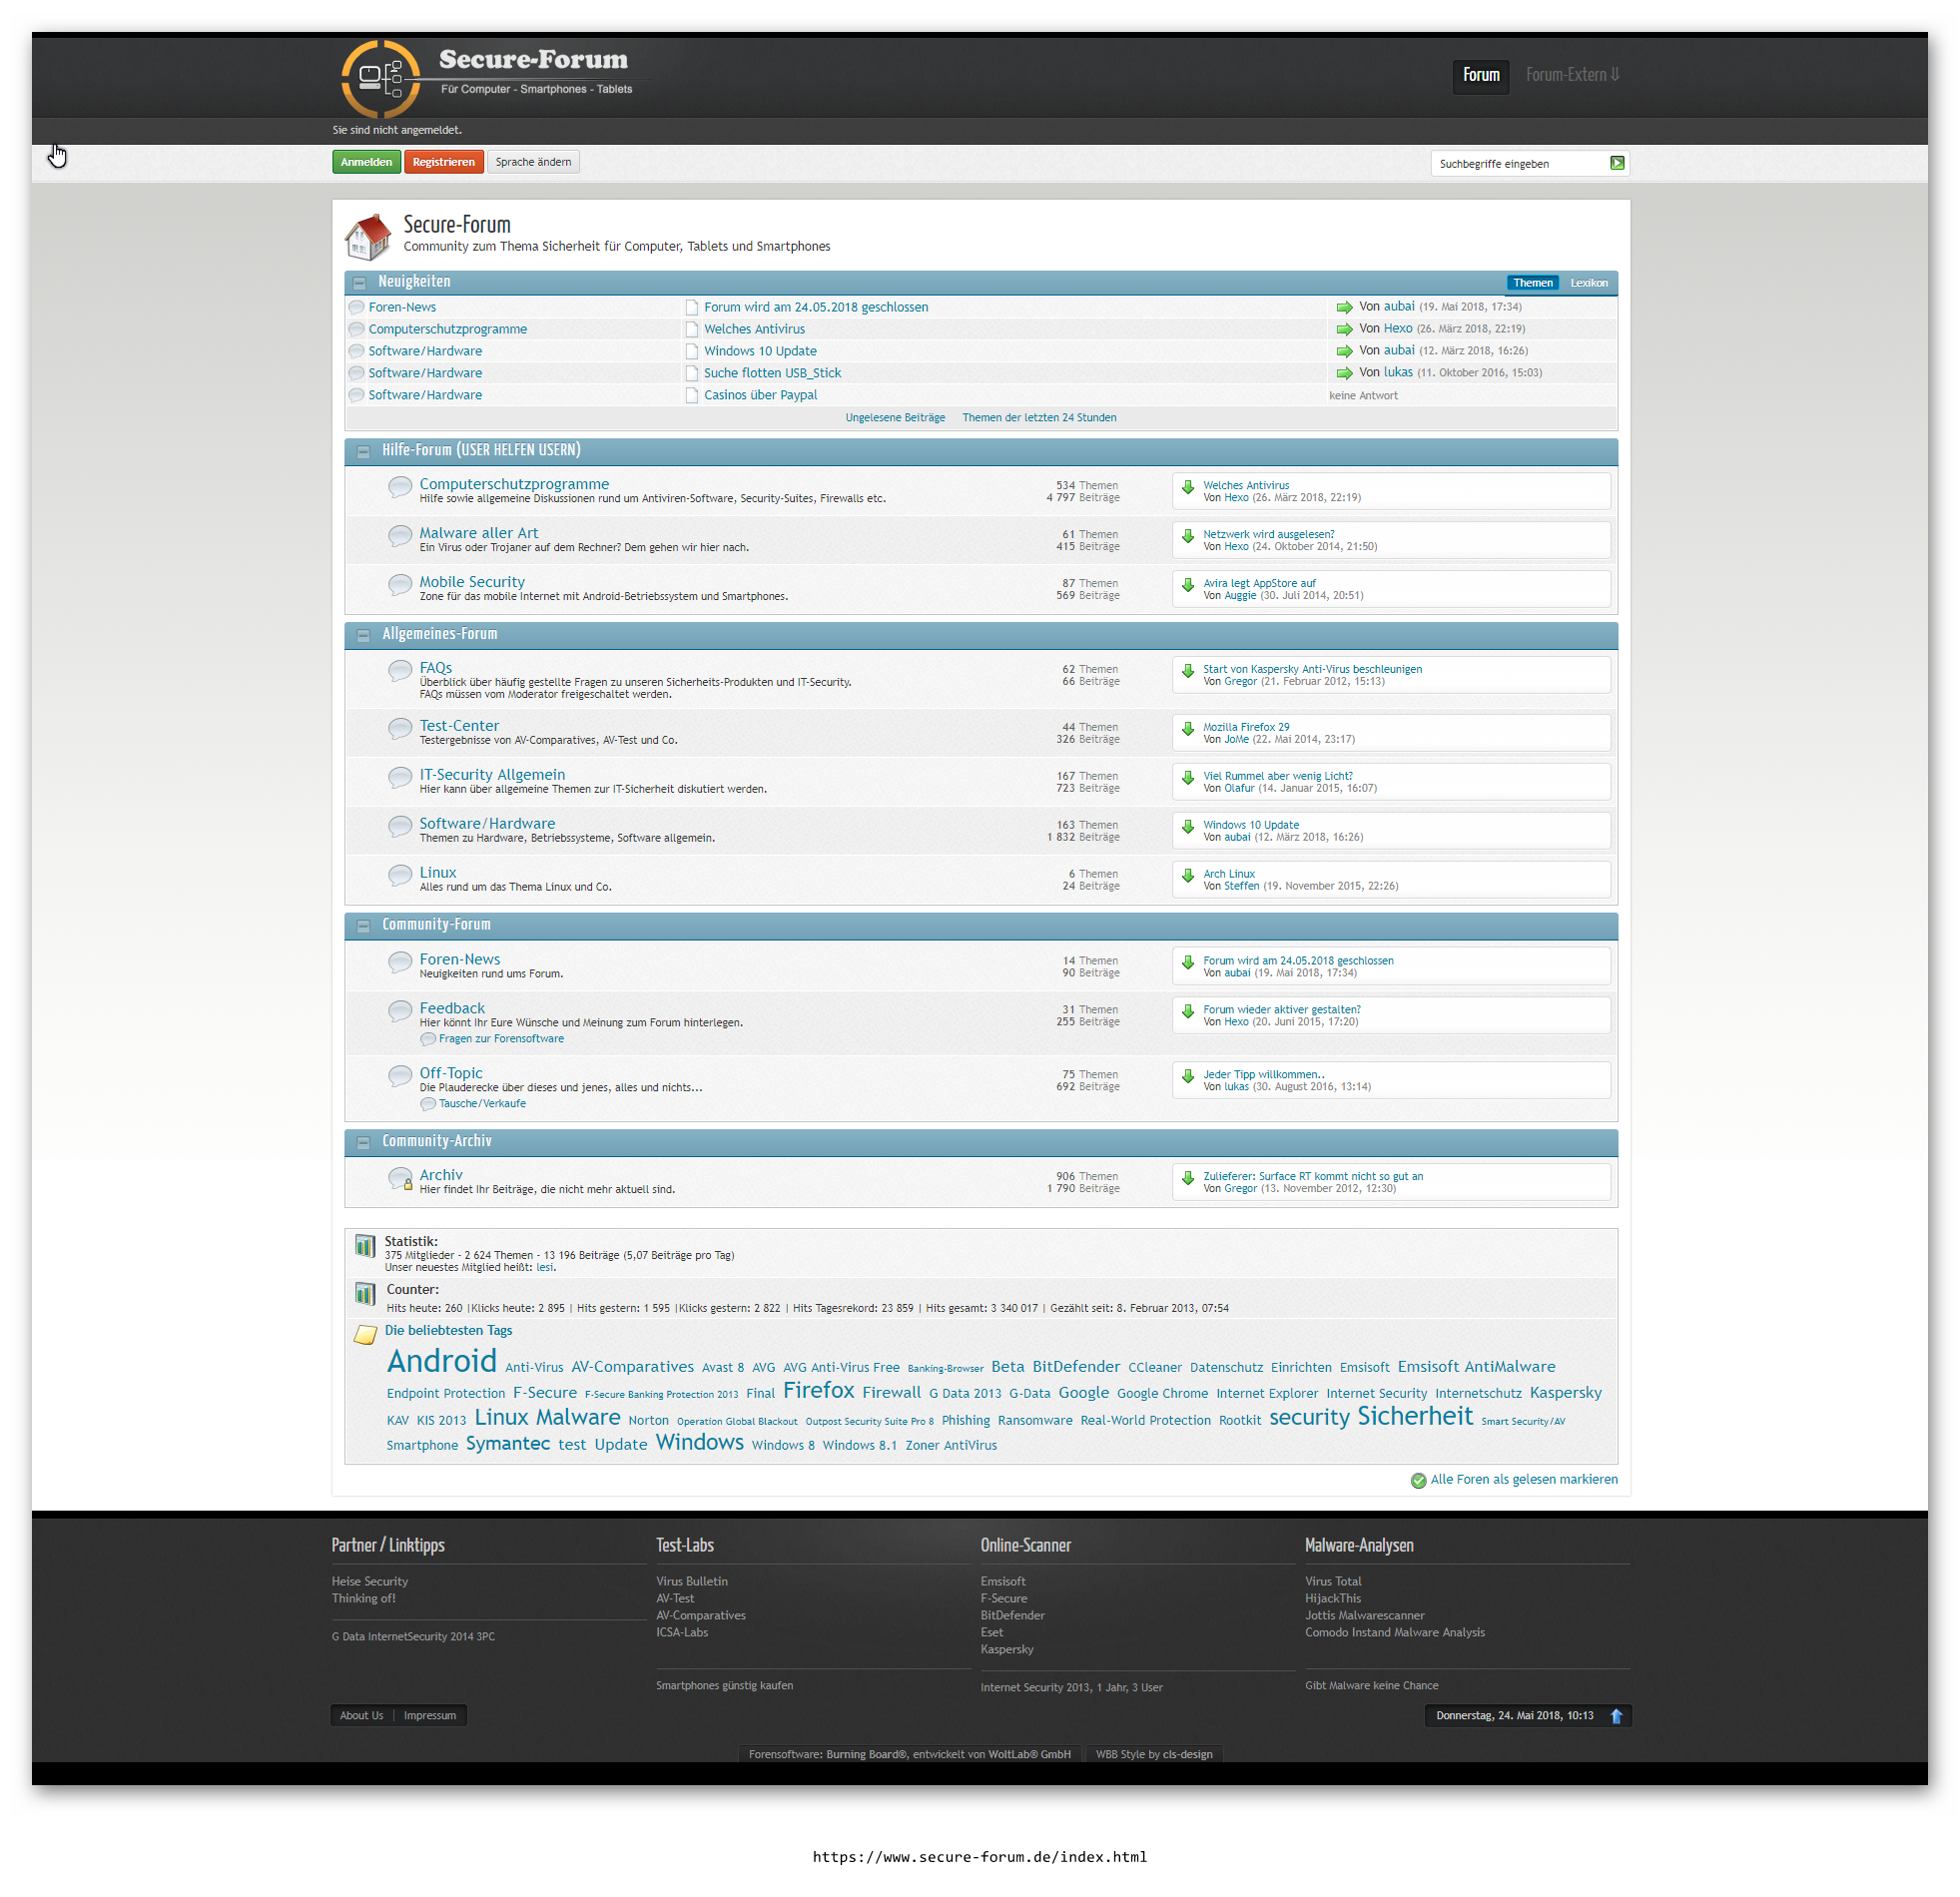Switch to the Themen tab in Neuigkeiten
Screen dimensions: 1960x1897
click(1532, 283)
